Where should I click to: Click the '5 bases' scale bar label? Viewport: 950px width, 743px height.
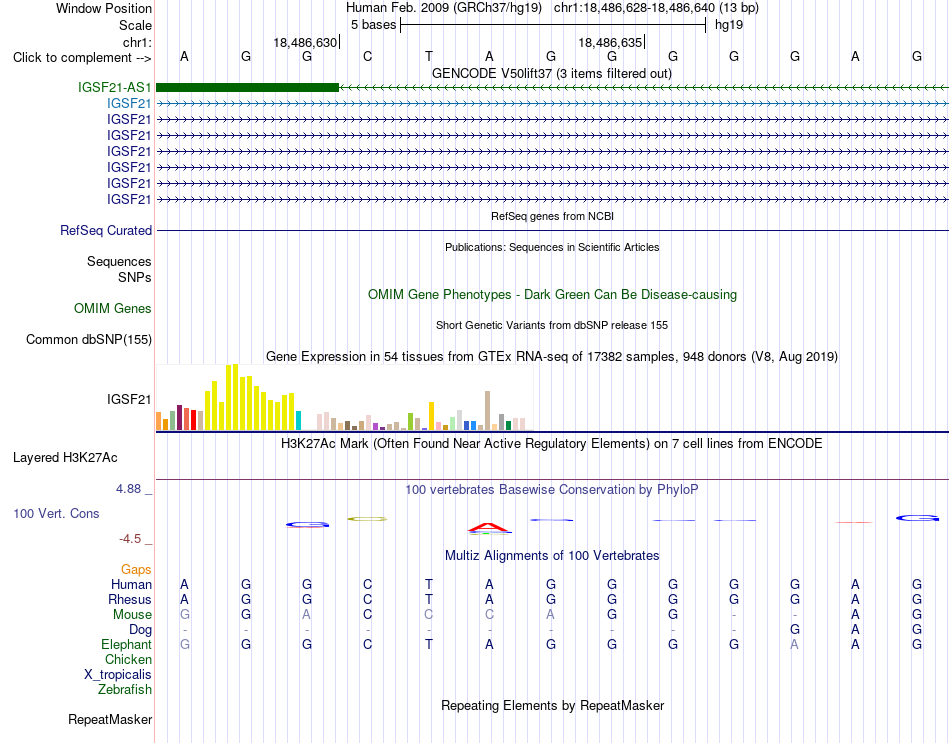[x=373, y=25]
